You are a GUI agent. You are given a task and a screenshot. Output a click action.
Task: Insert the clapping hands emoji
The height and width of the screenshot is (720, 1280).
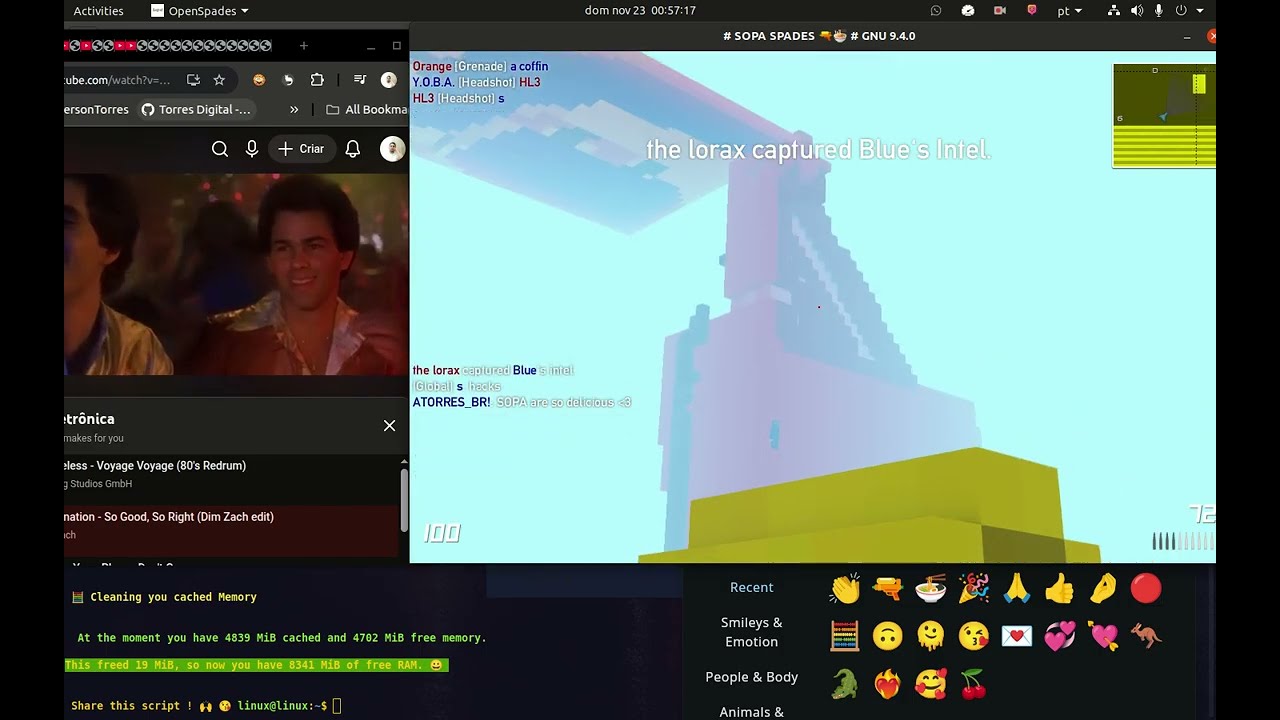click(x=845, y=589)
